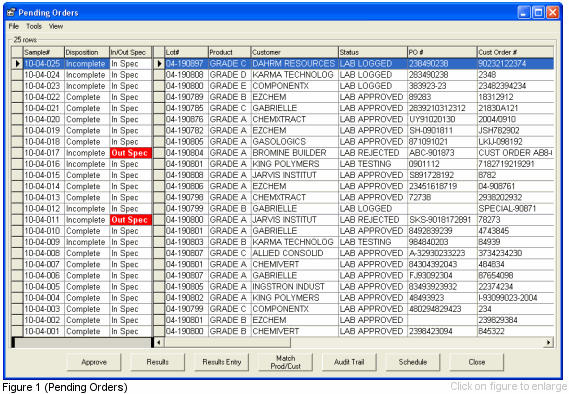Select sample 10-04-017
This screenshot has height=394, width=569.
click(44, 153)
